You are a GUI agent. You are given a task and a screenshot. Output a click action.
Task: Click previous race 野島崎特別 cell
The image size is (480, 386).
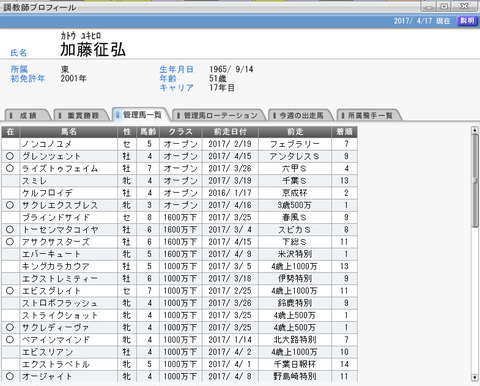(x=295, y=376)
